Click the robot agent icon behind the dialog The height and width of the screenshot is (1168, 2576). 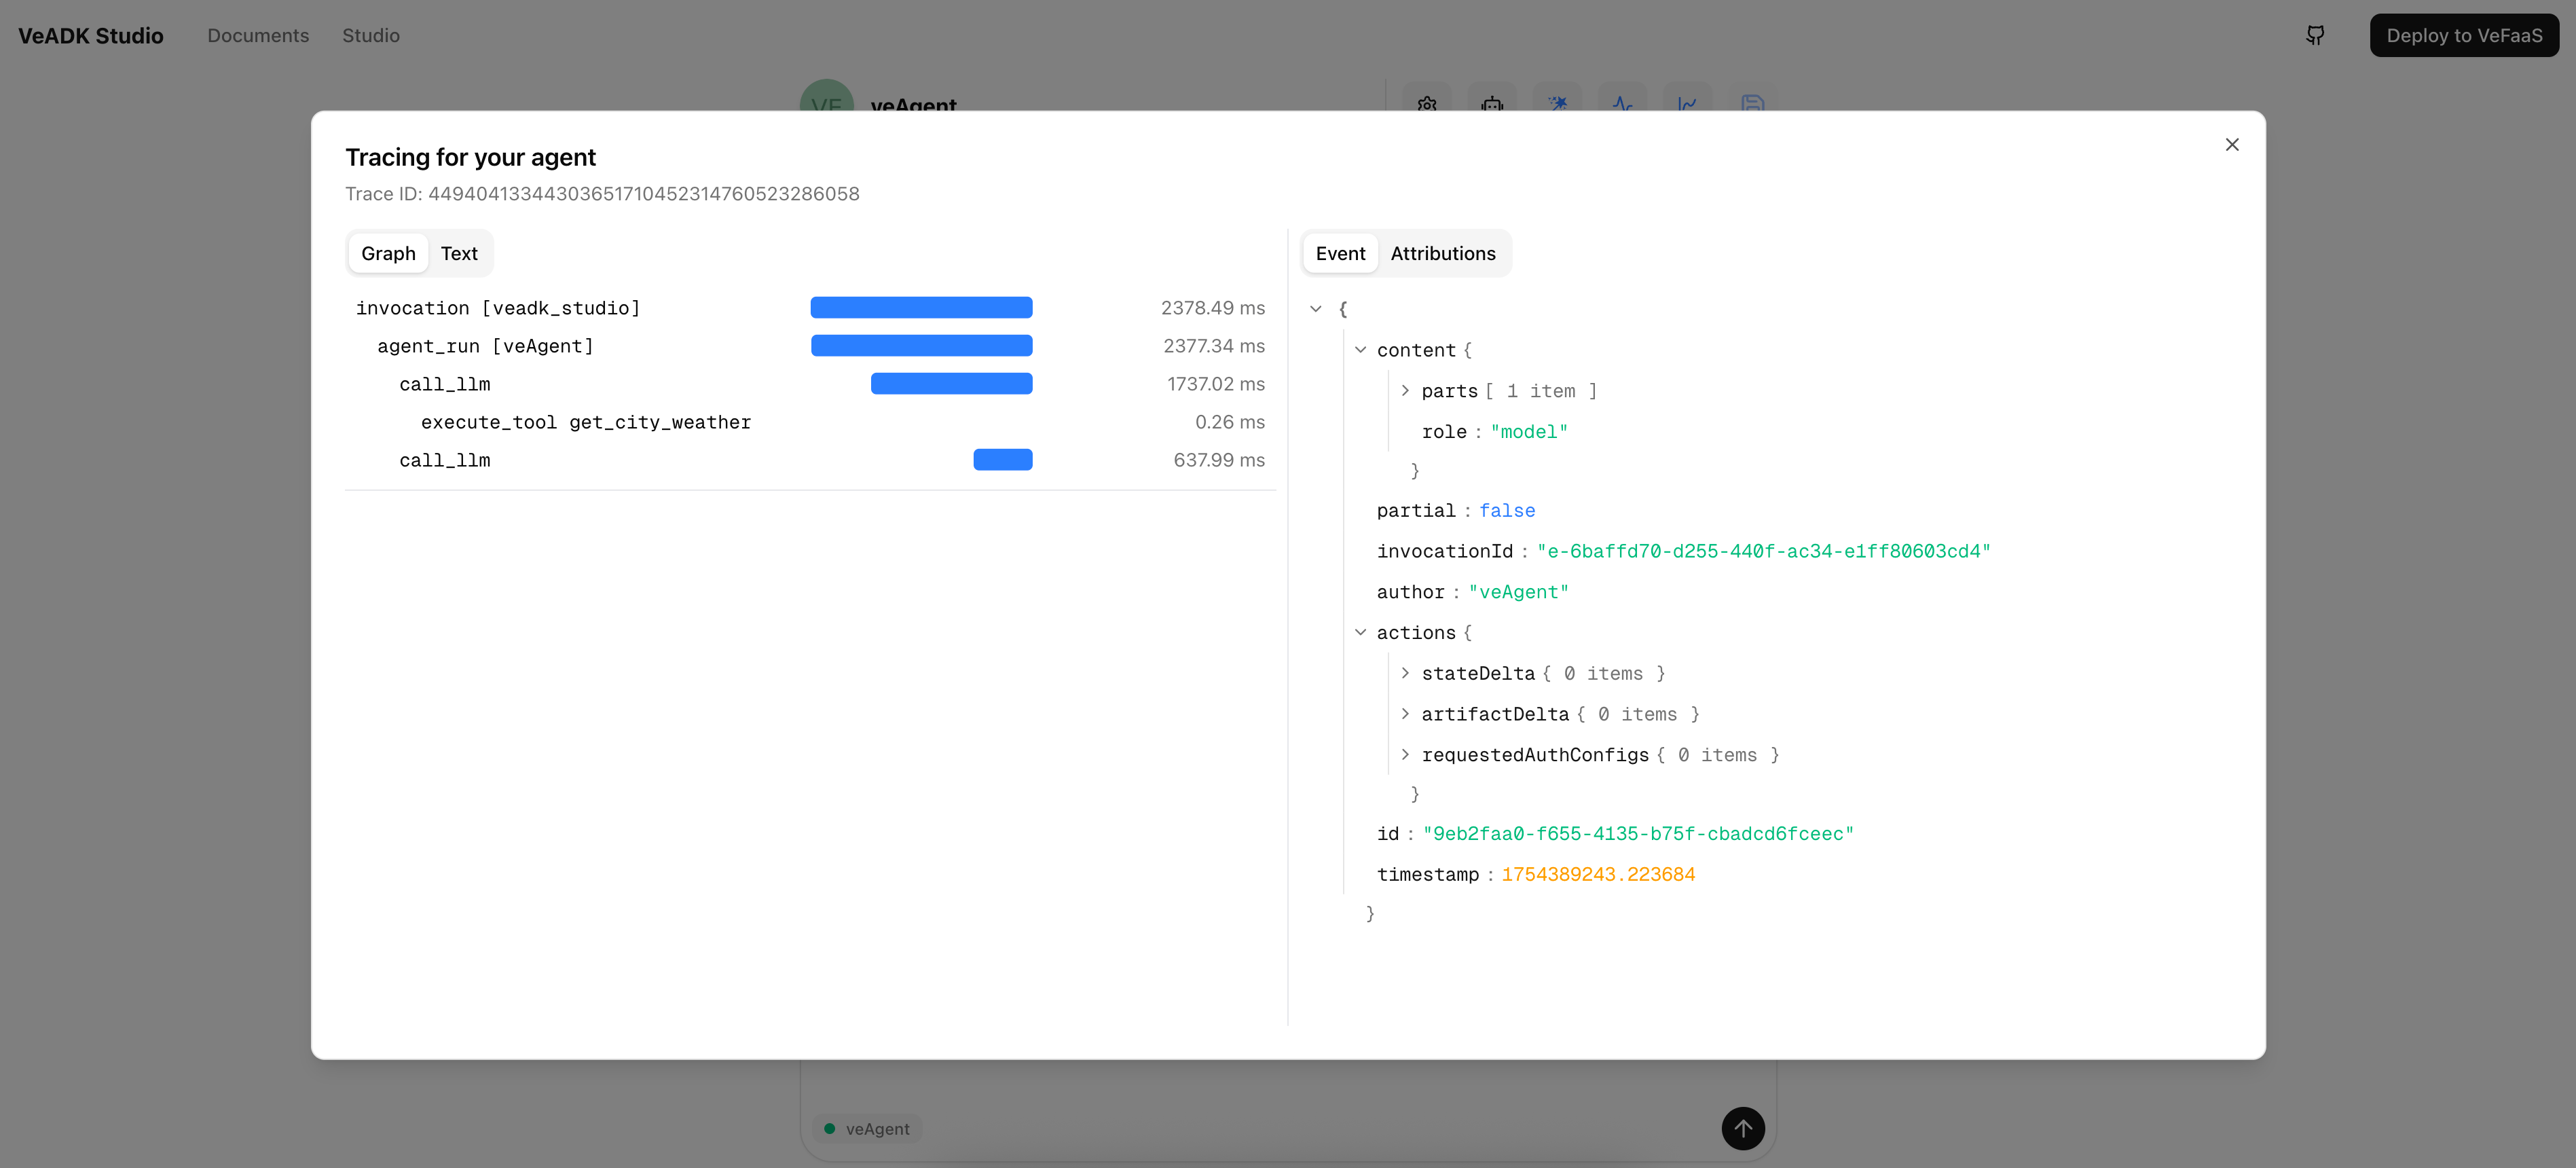[1493, 103]
